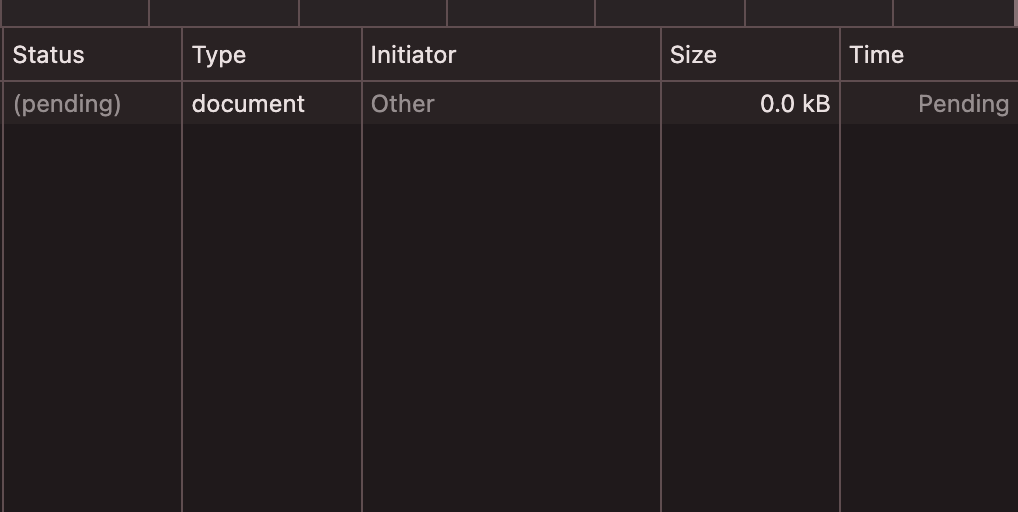The image size is (1018, 512).
Task: Sort requests by the Status column header
Action: point(92,55)
